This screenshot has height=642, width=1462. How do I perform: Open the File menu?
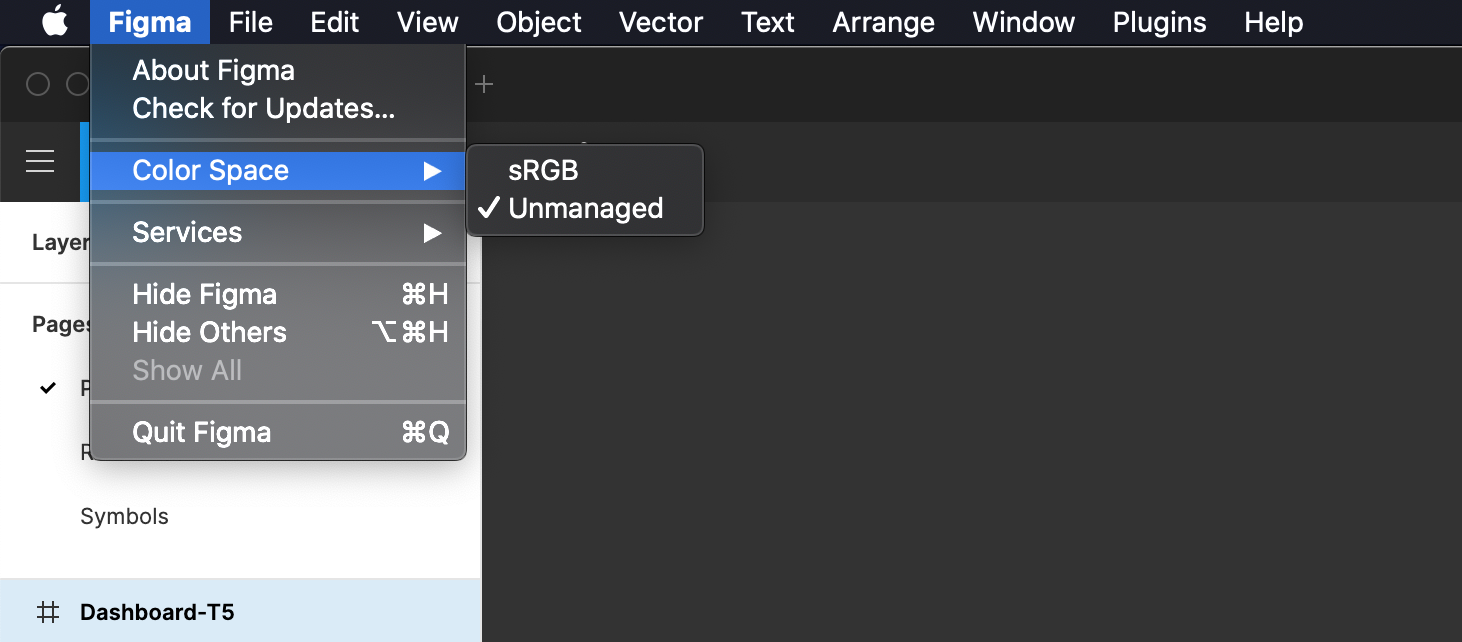(250, 22)
